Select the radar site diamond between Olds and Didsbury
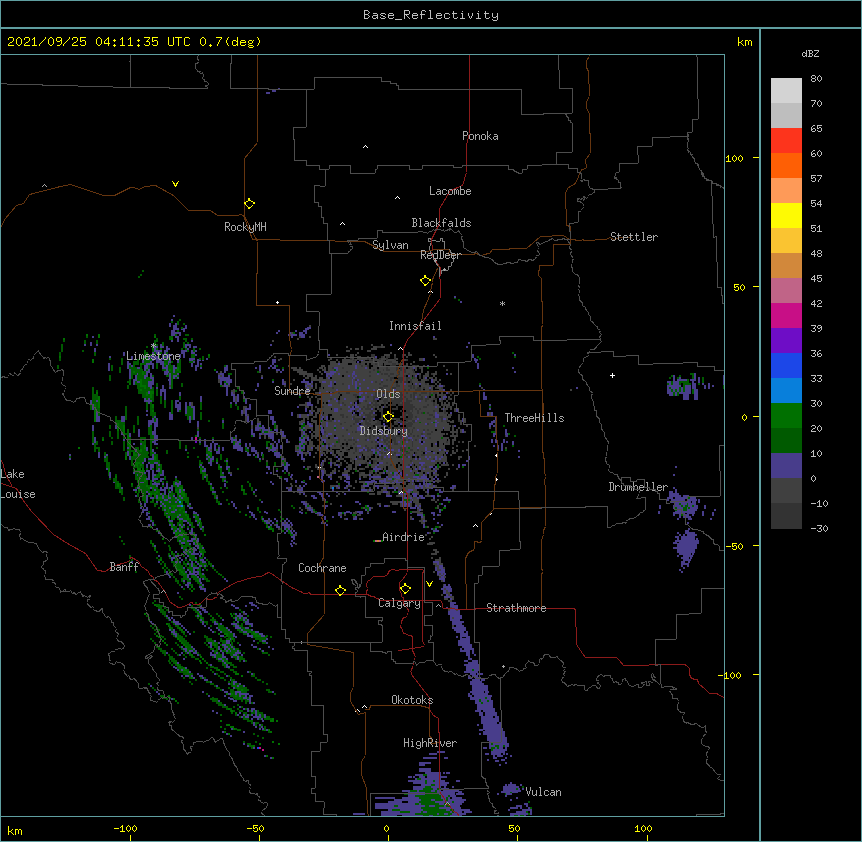The image size is (862, 842). coord(388,416)
